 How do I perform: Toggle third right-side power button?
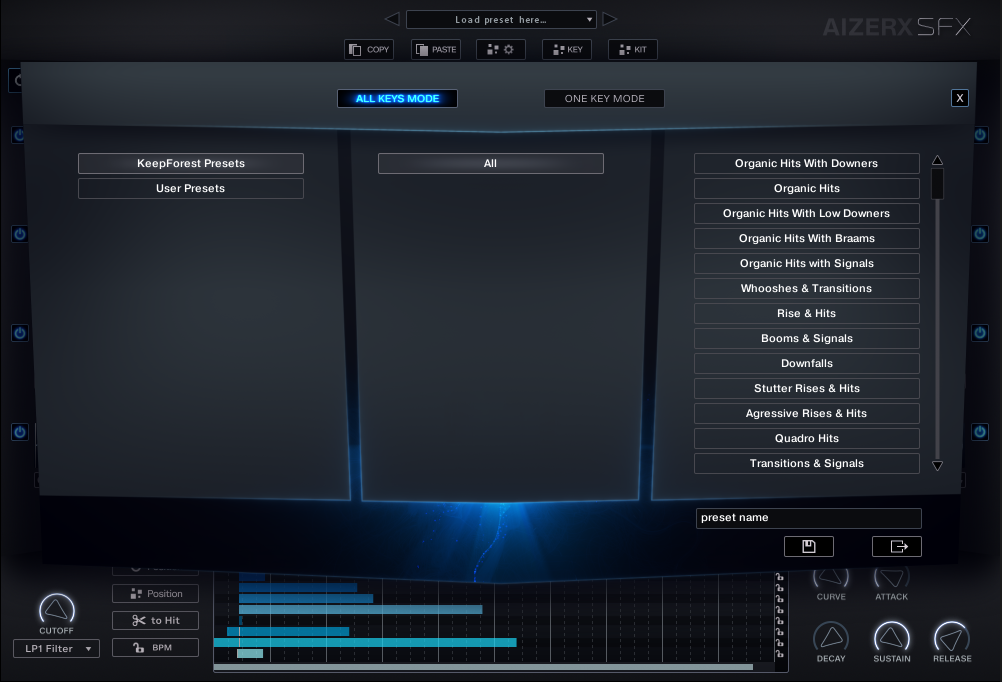980,333
